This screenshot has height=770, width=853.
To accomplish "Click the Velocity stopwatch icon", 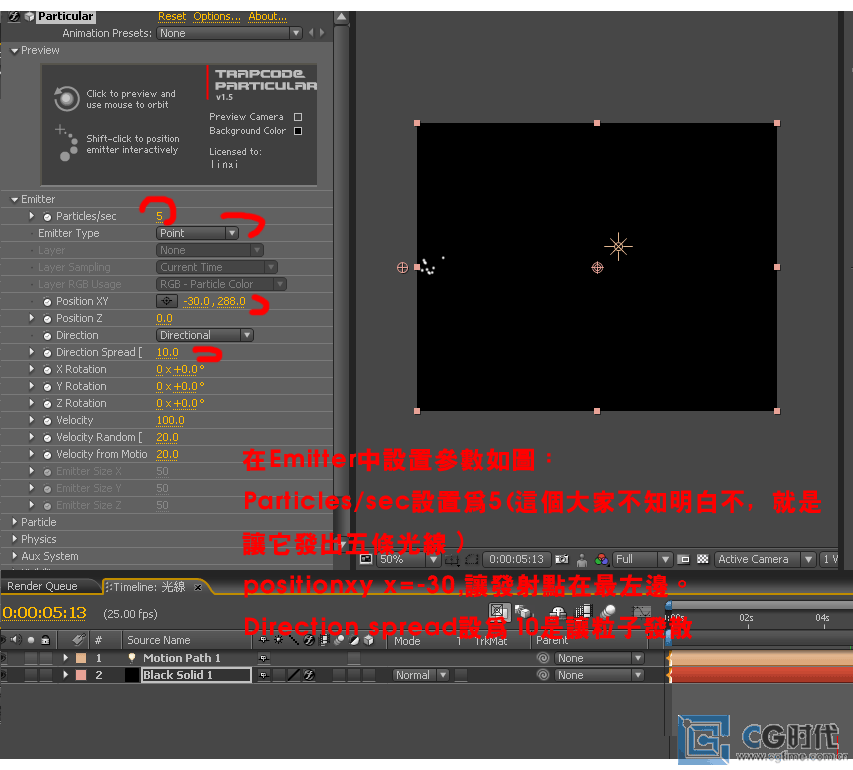I will click(47, 421).
